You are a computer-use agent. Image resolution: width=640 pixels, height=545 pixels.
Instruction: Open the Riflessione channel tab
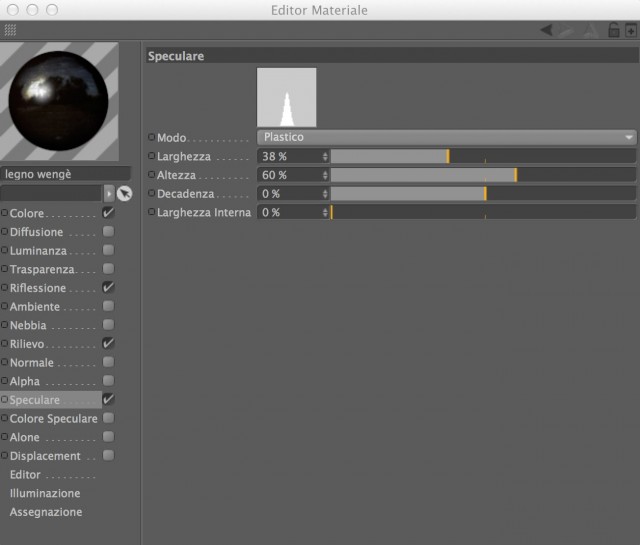coord(38,288)
